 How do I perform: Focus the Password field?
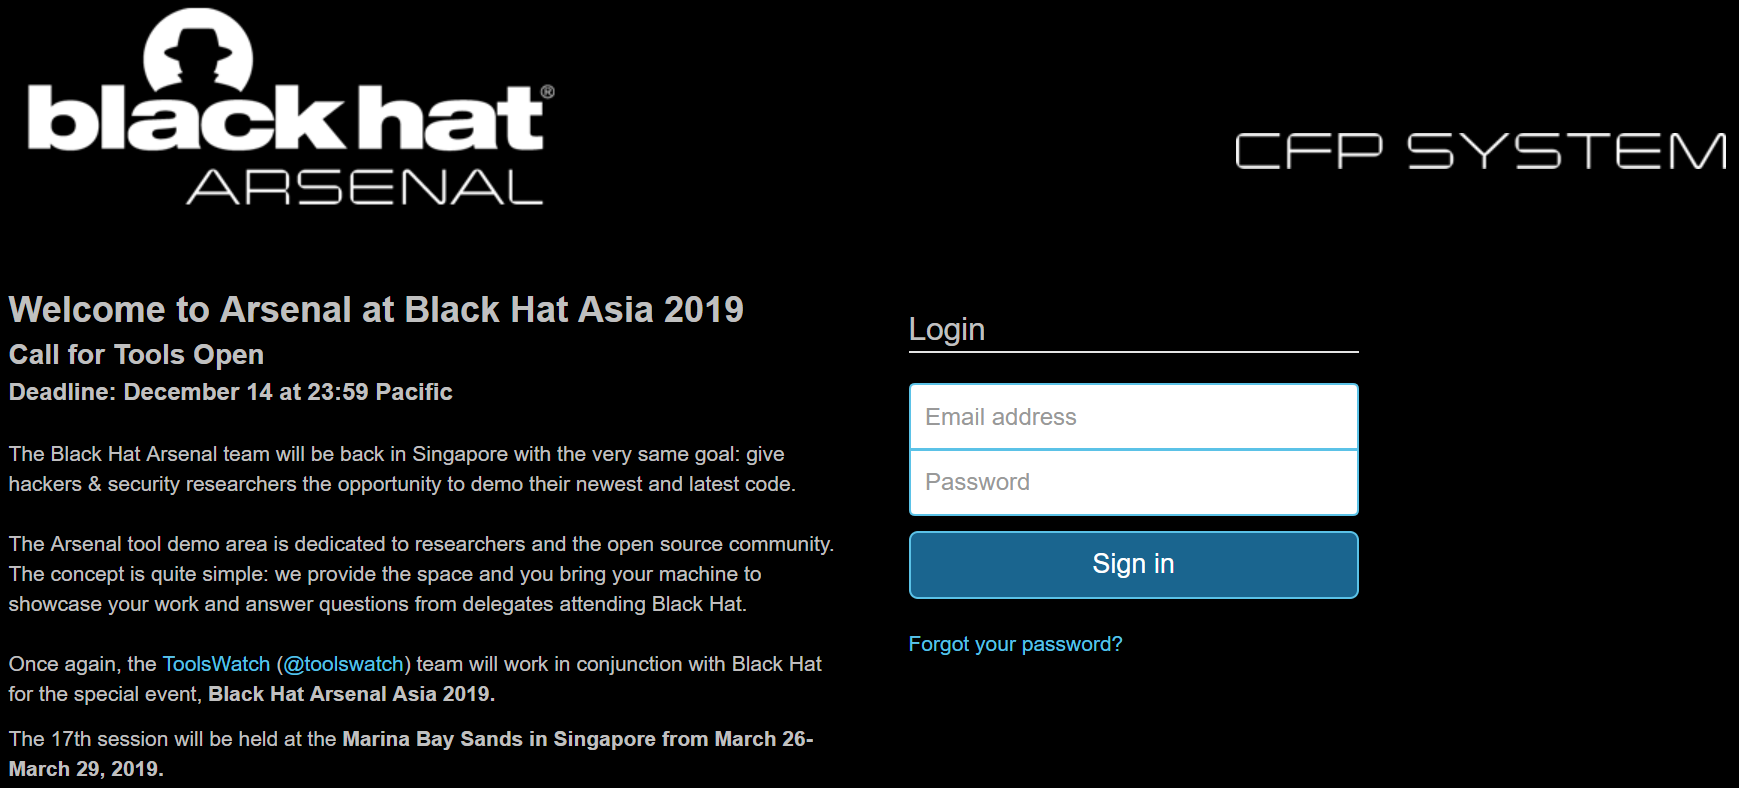tap(1133, 482)
